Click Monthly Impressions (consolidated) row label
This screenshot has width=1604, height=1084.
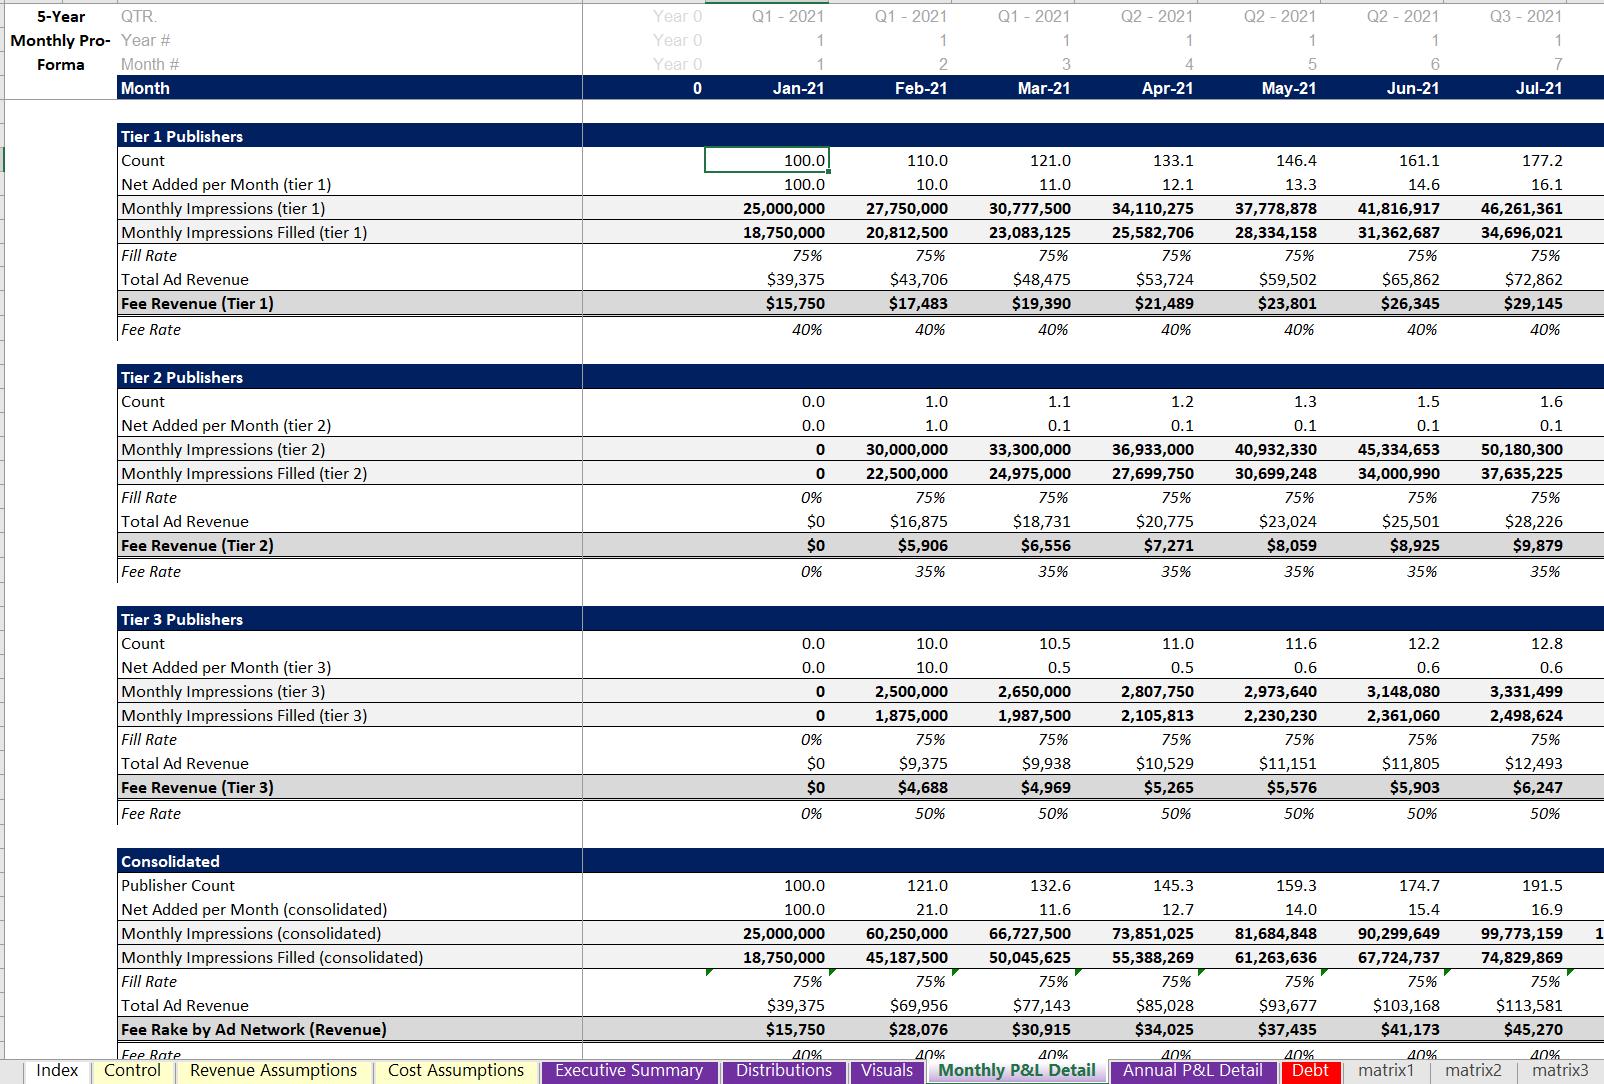(x=251, y=933)
